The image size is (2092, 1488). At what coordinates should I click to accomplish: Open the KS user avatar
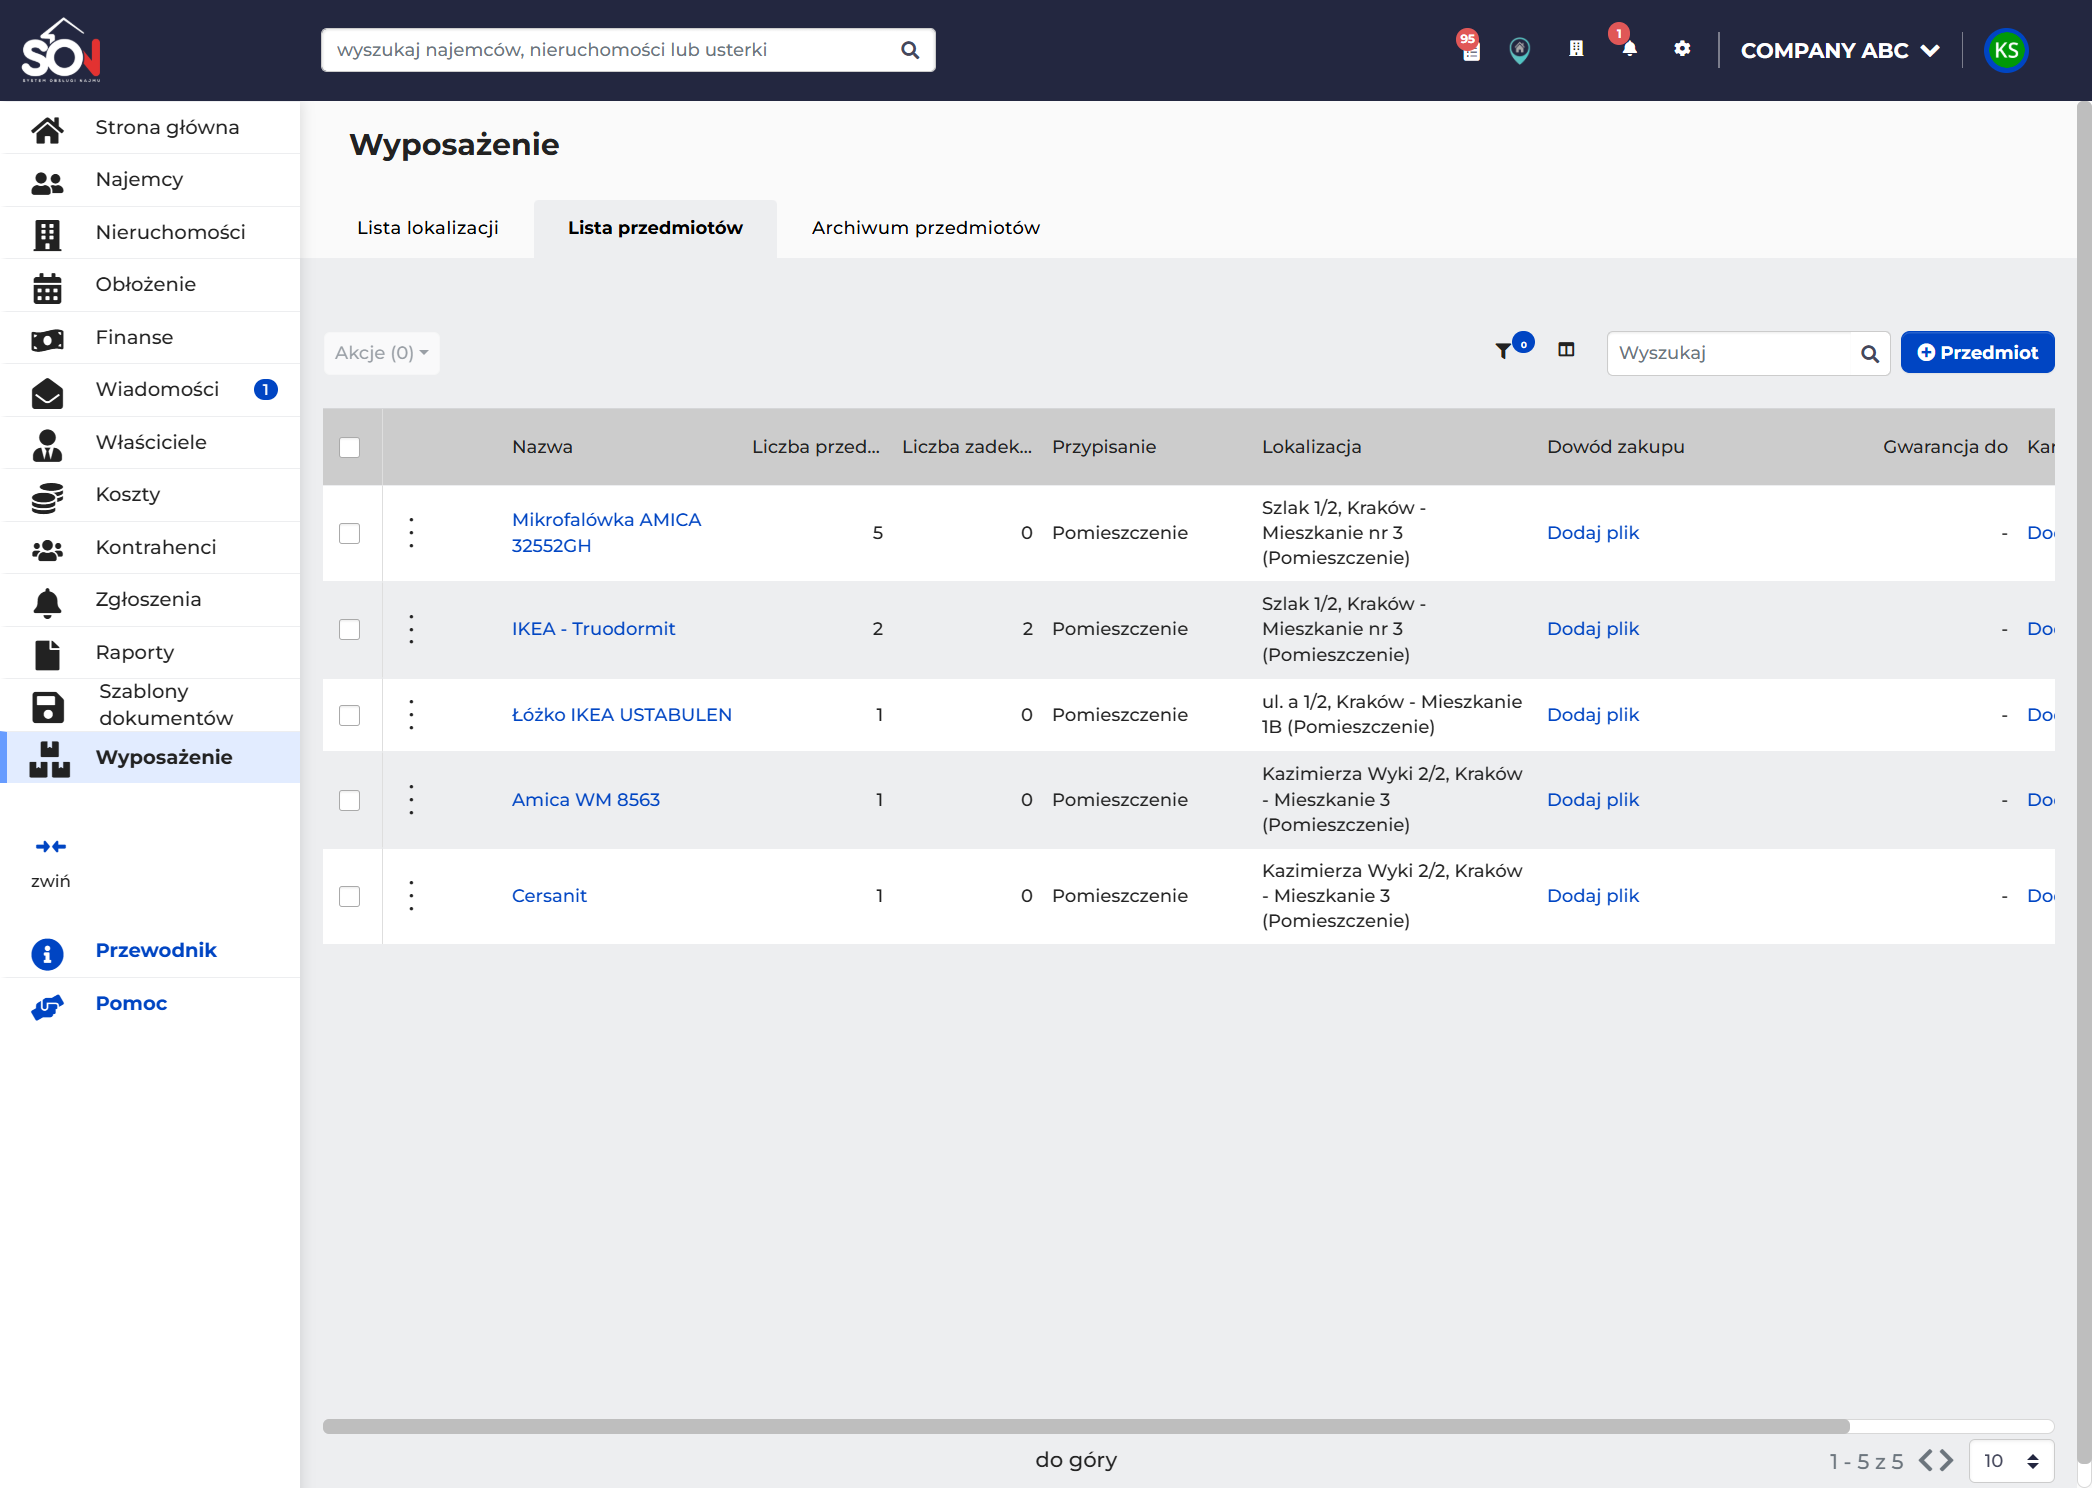coord(2006,50)
